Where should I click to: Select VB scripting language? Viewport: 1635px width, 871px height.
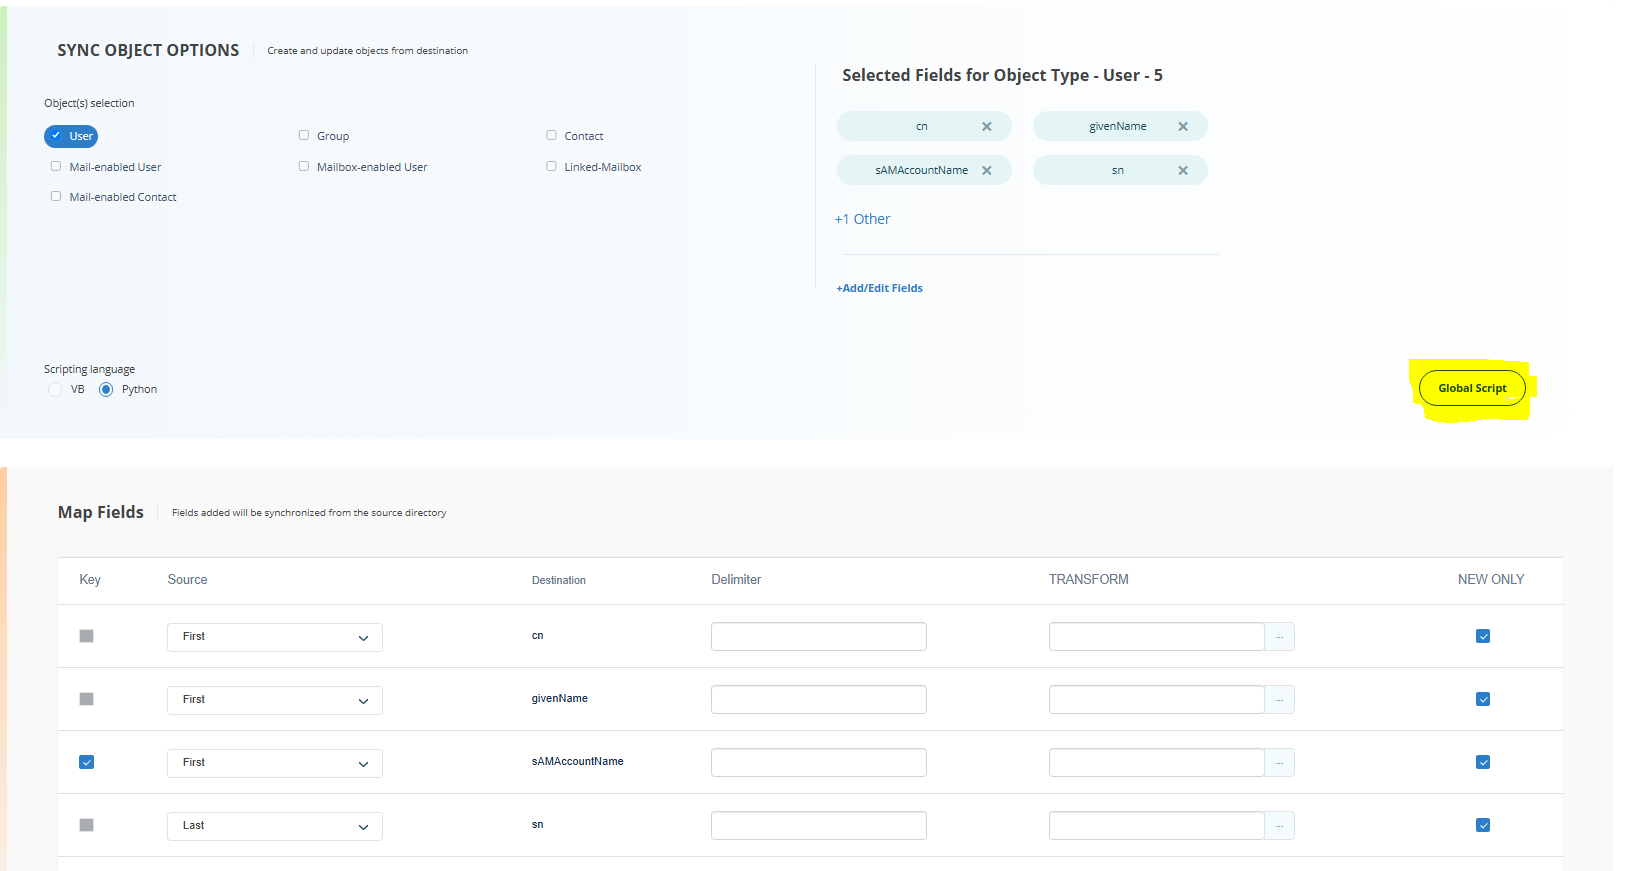[x=55, y=390]
